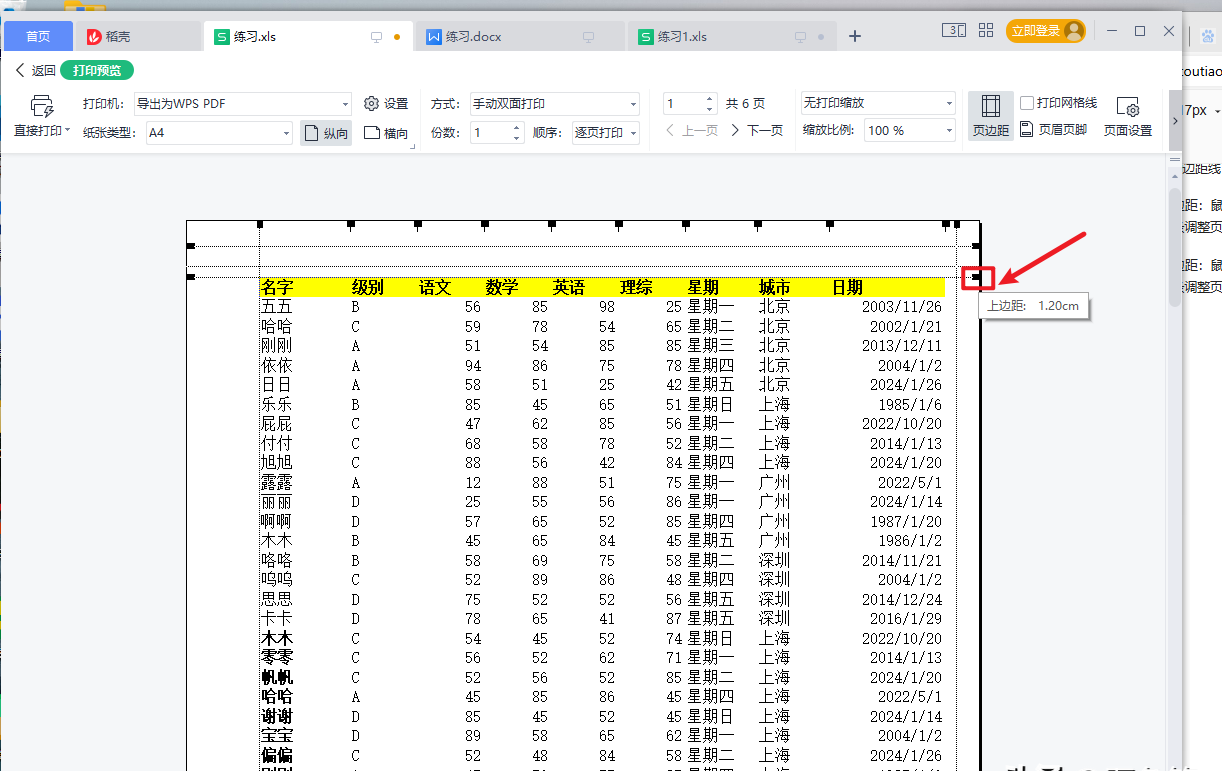This screenshot has height=771, width=1222.
Task: Open the print settings dialog launcher corner
Action: tap(413, 147)
